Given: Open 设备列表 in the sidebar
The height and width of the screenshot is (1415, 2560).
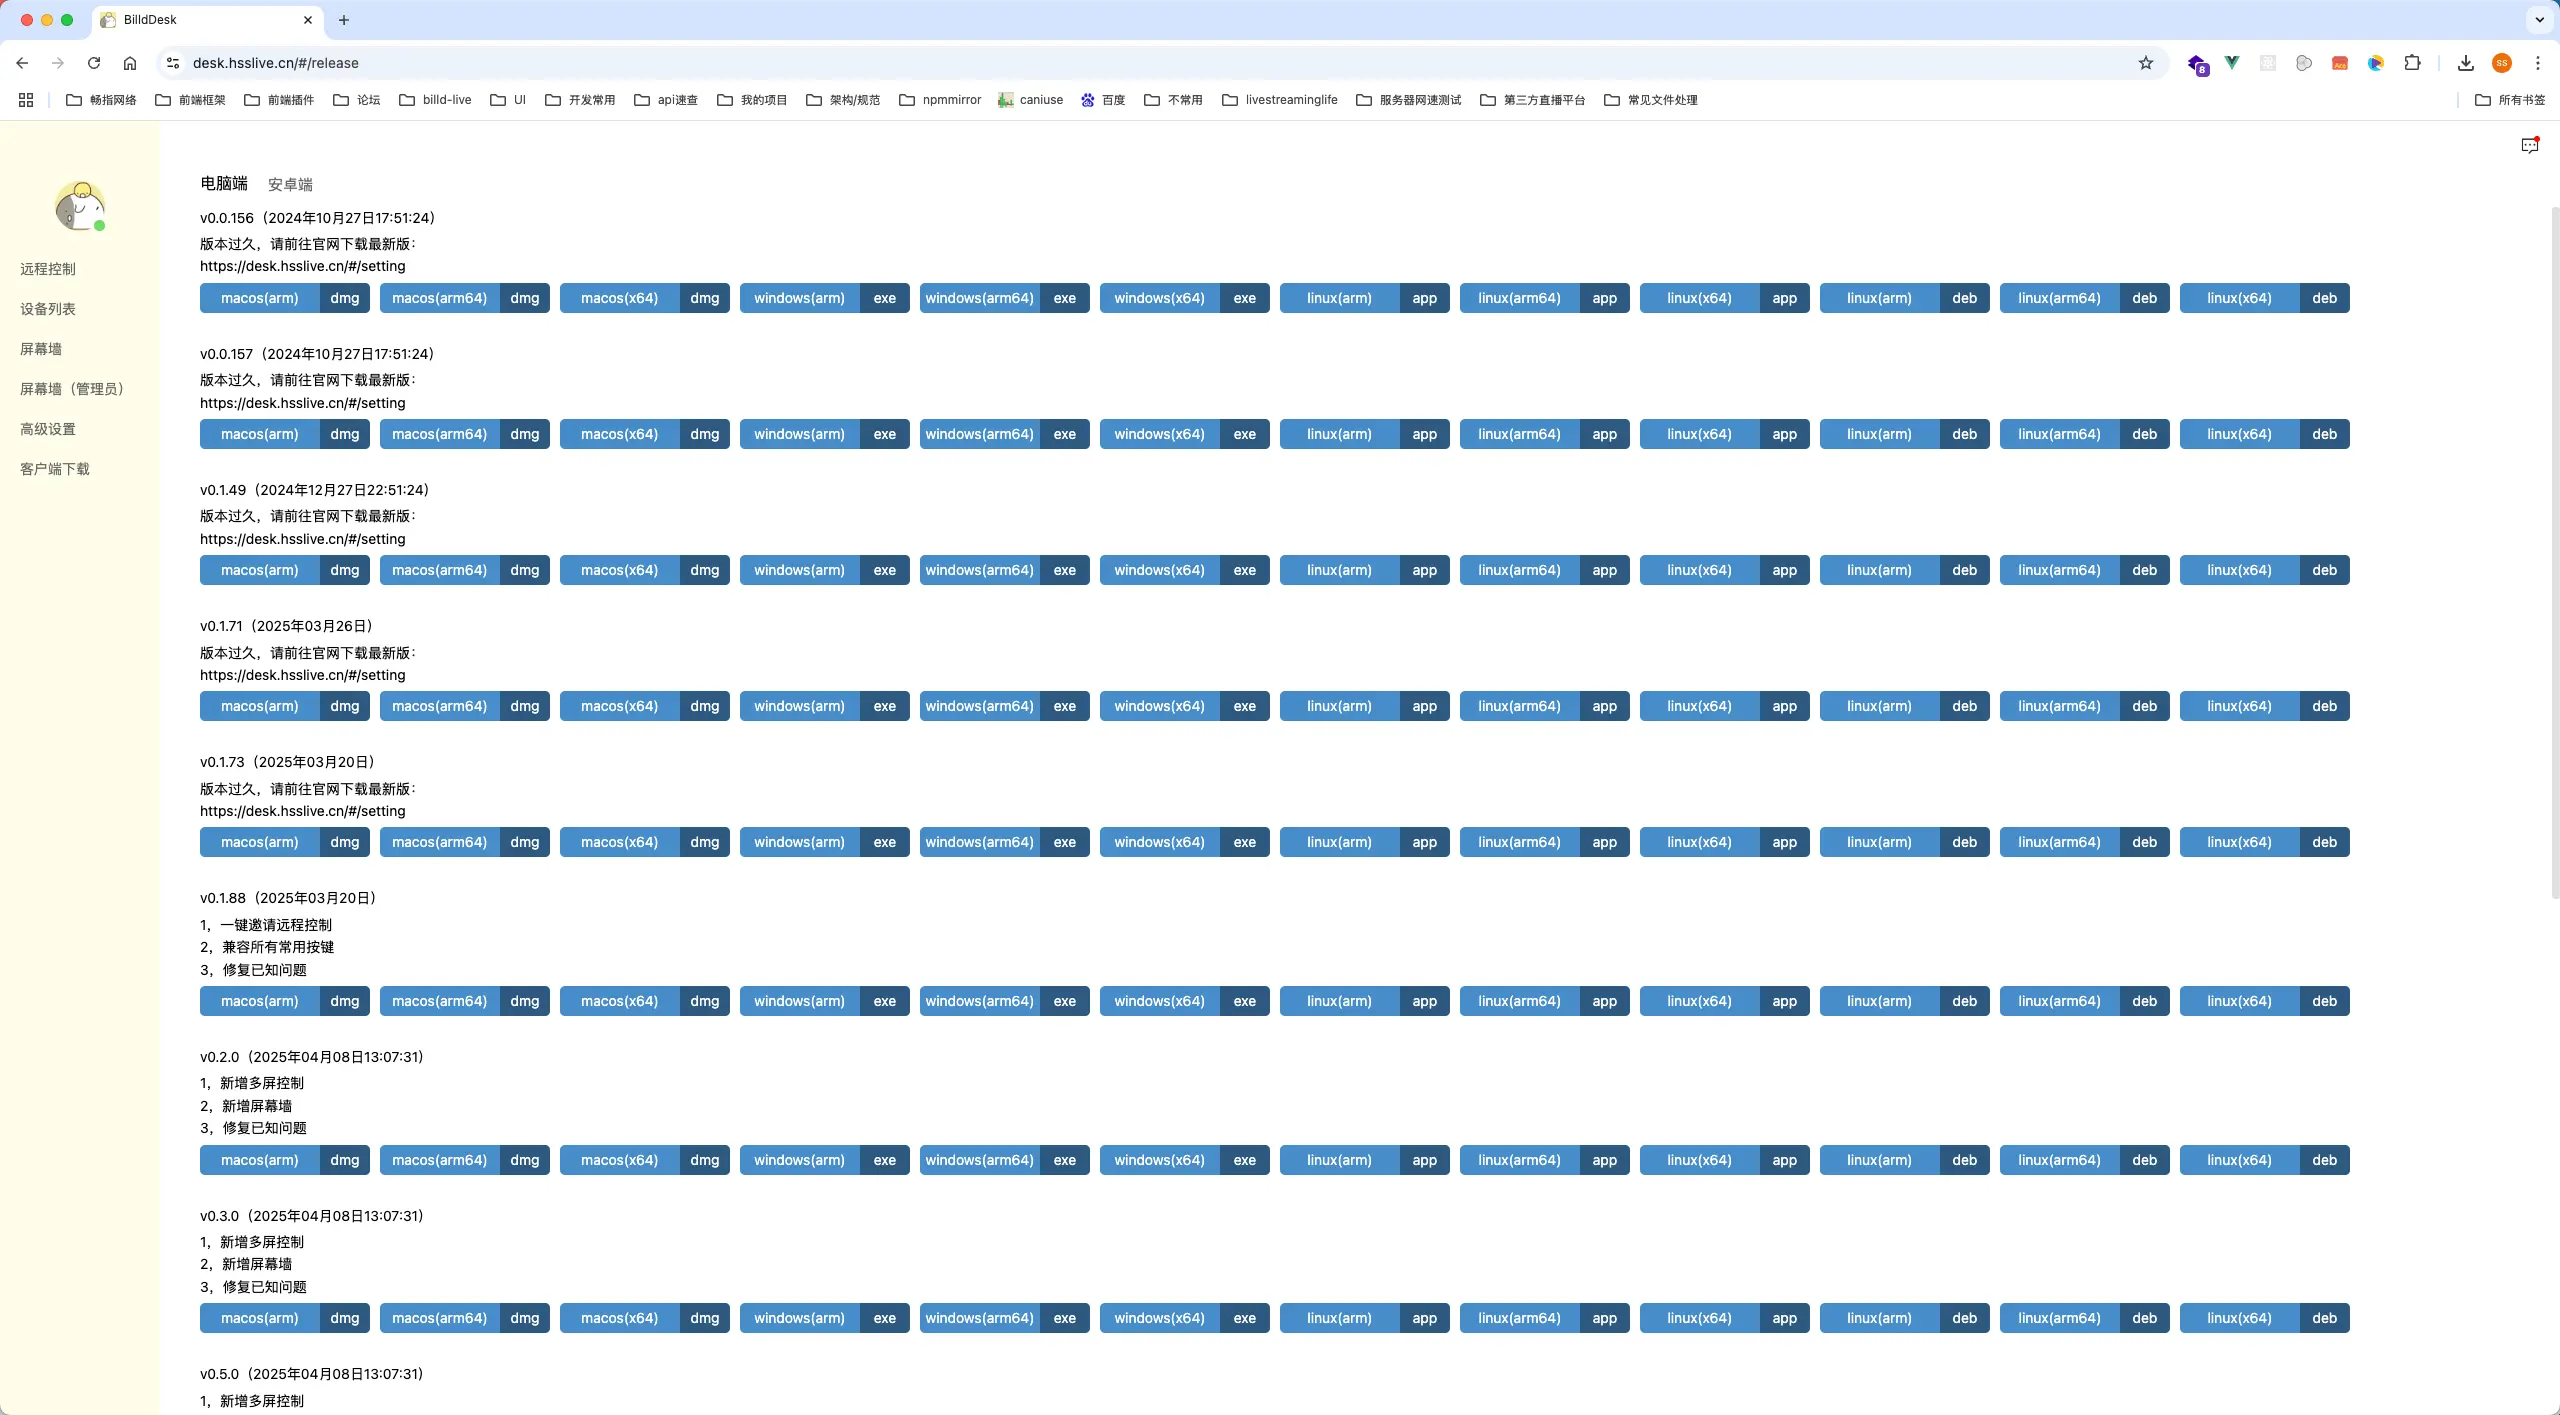Looking at the screenshot, I should (x=48, y=309).
